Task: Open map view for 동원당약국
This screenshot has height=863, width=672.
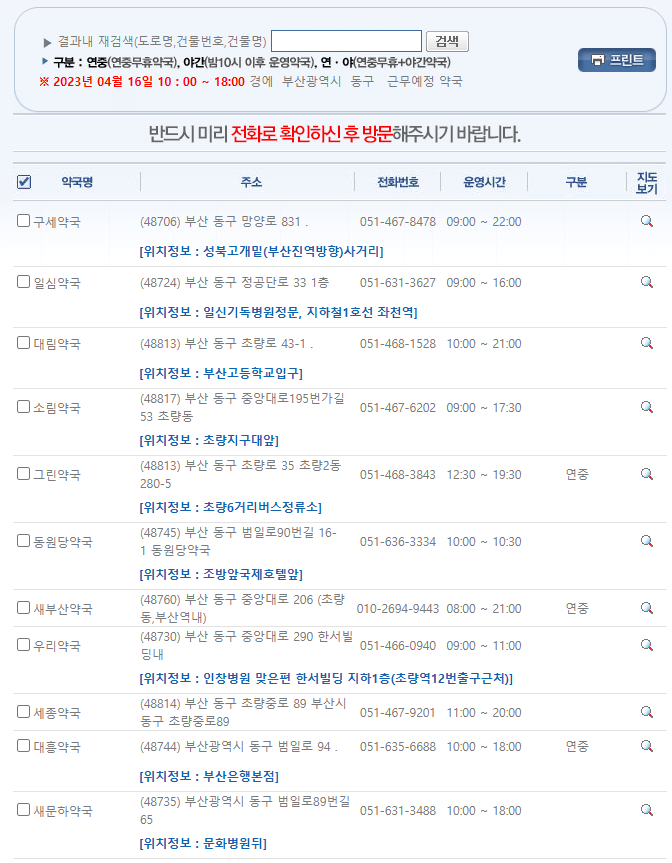Action: point(647,542)
